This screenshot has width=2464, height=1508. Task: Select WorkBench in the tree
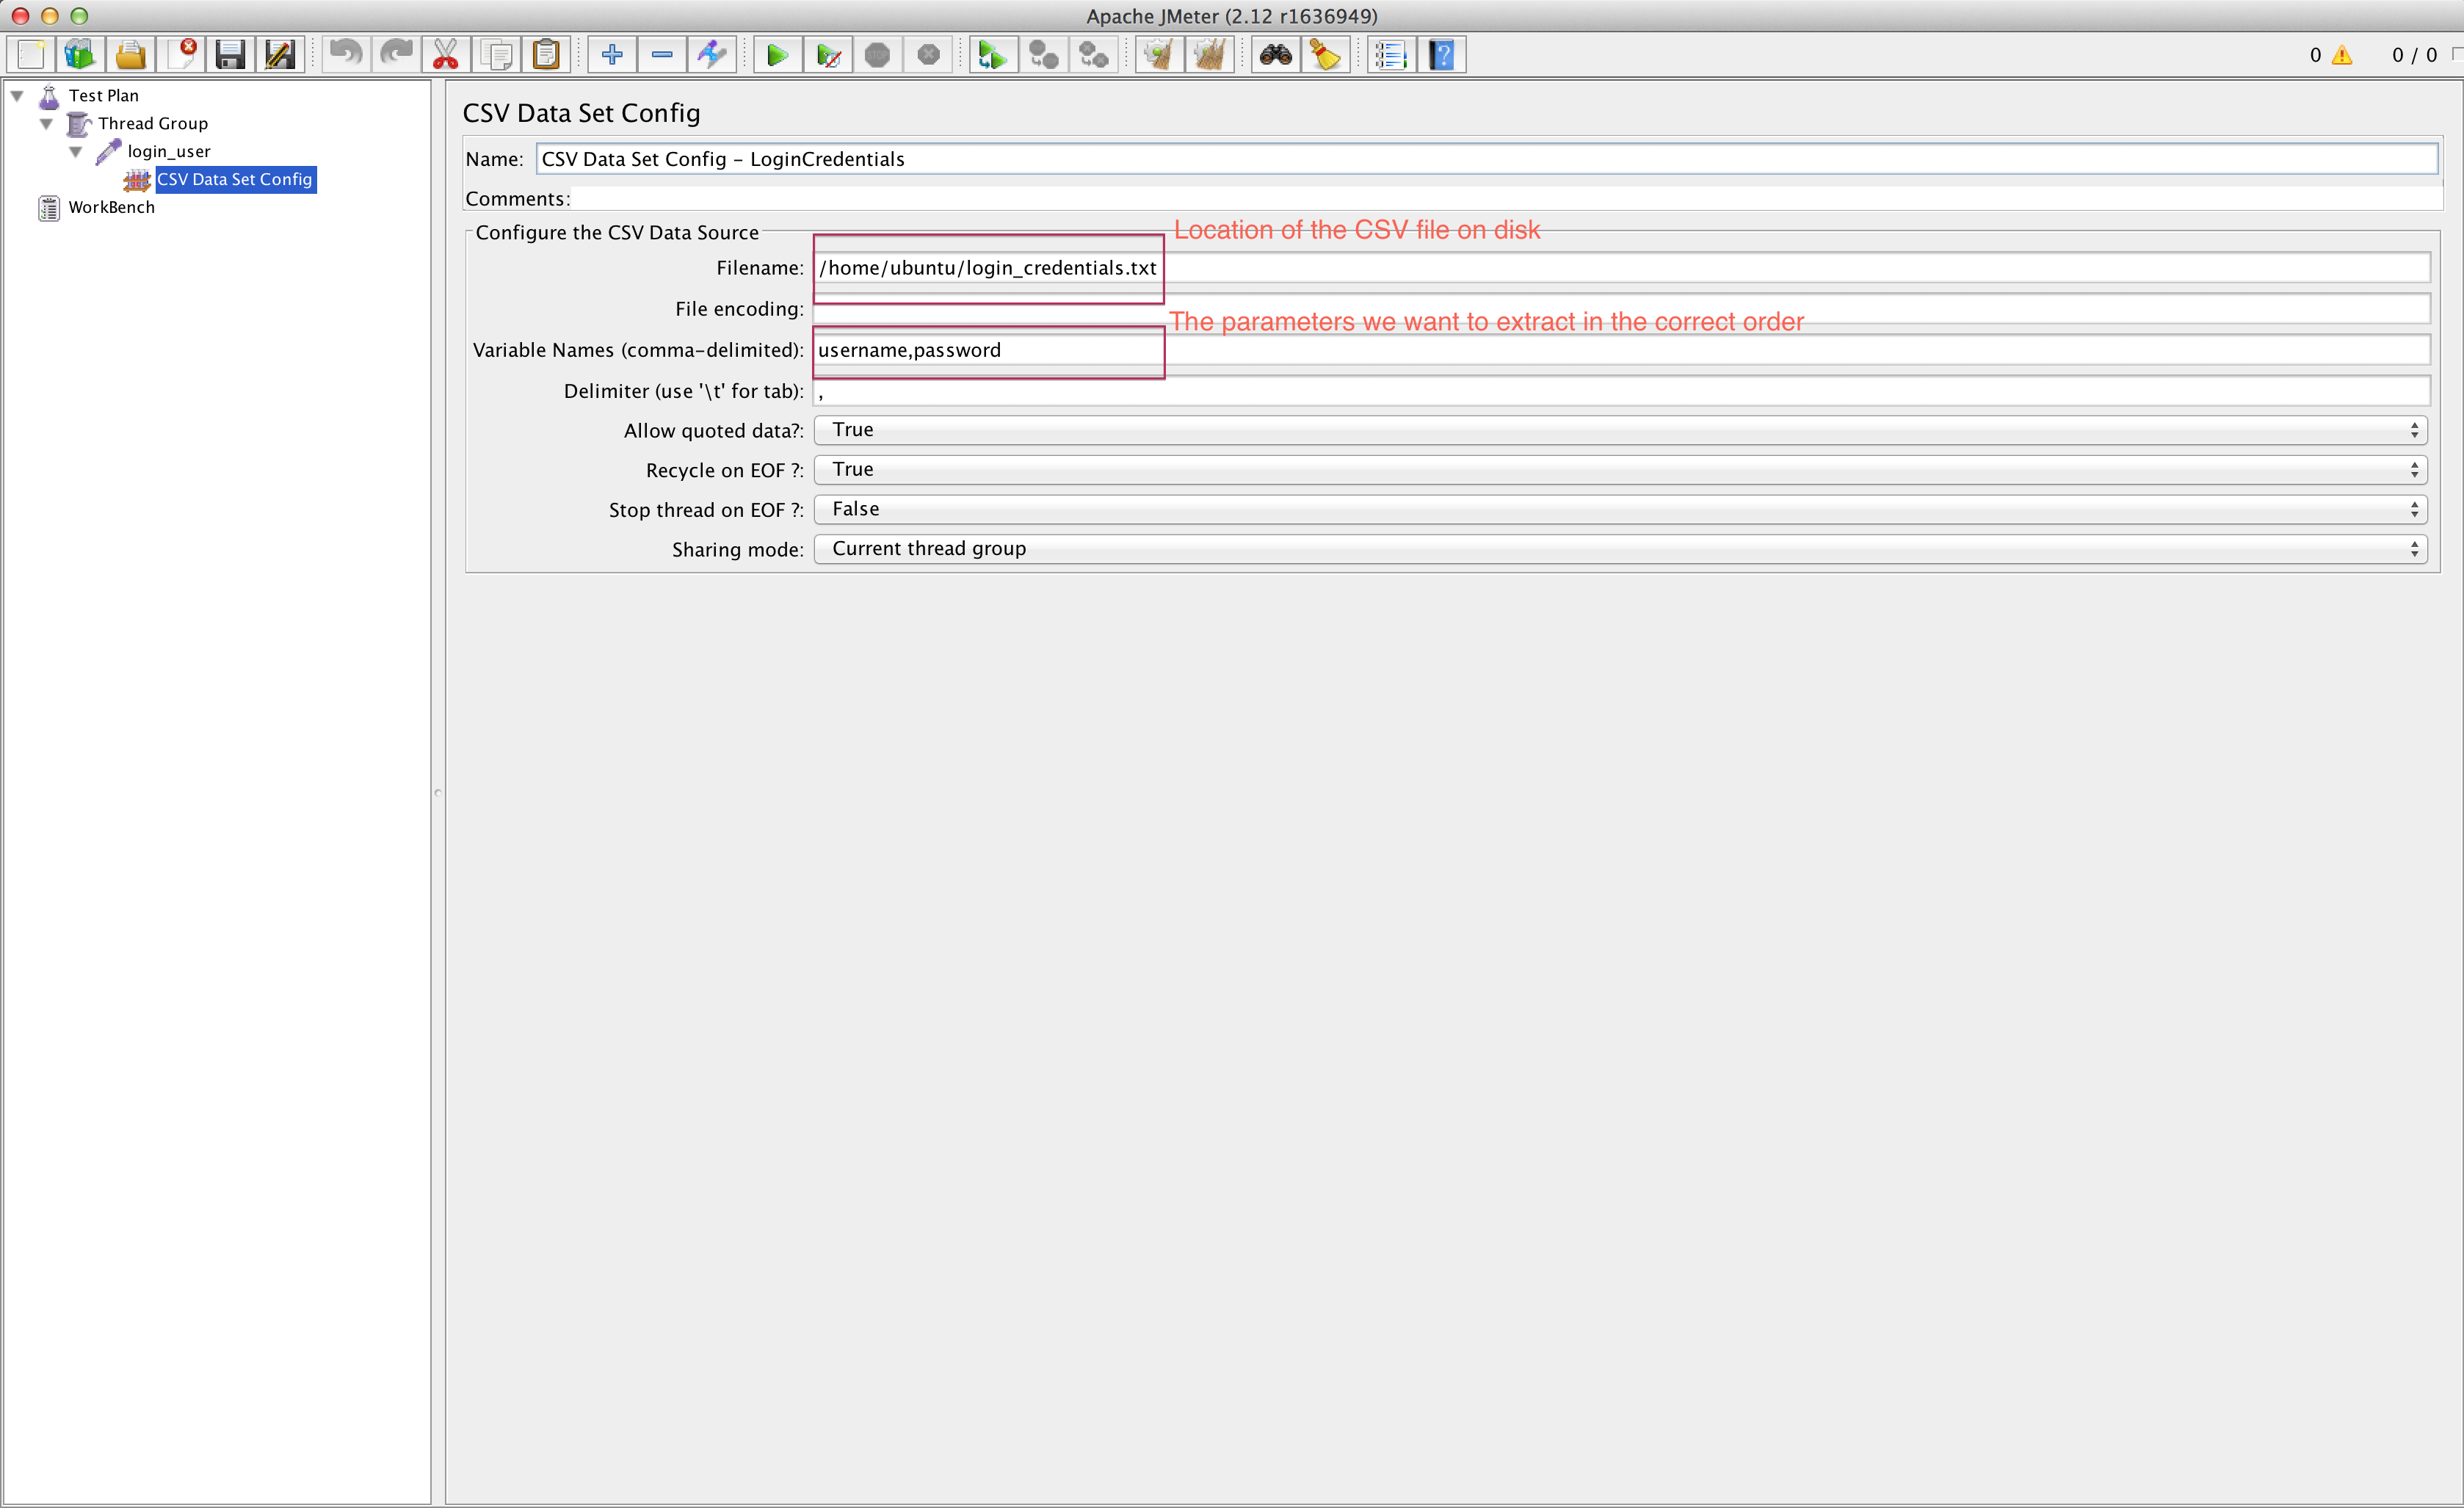111,208
